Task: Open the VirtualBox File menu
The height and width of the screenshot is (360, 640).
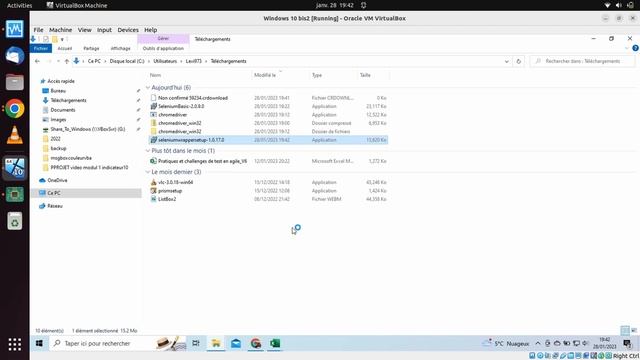Action: pos(38,30)
